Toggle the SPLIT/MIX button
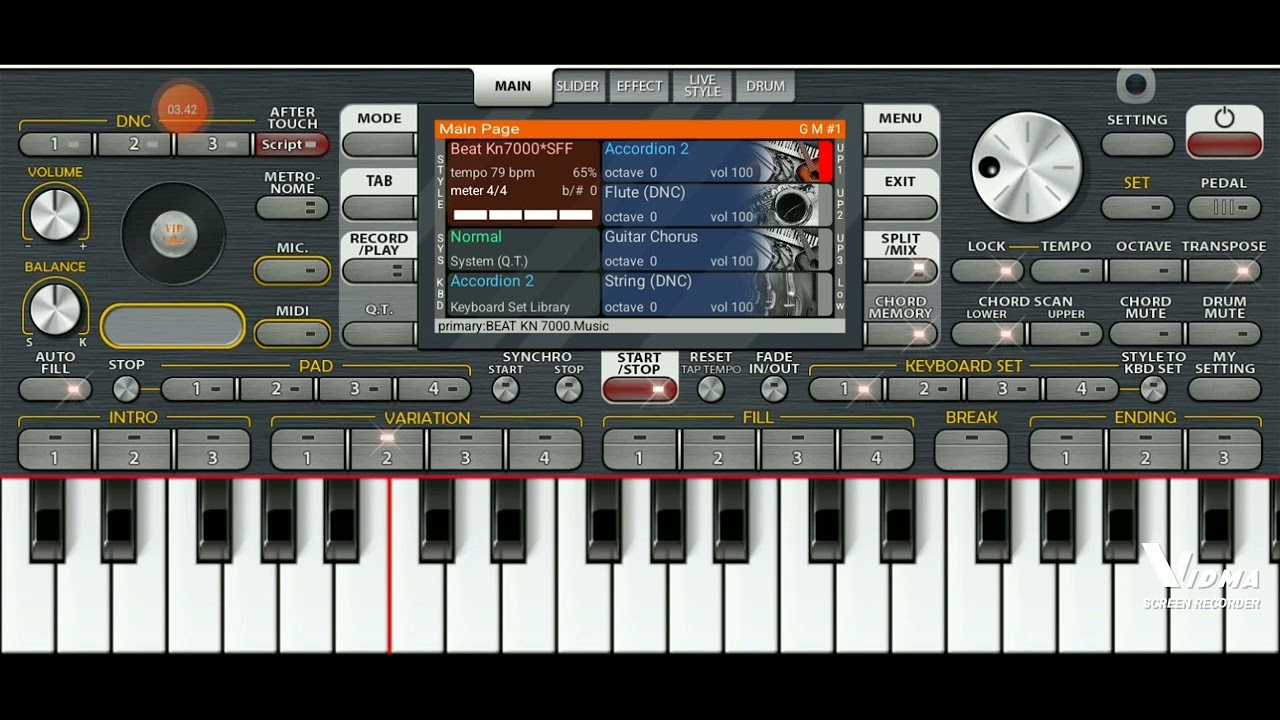1280x720 pixels. coord(901,271)
